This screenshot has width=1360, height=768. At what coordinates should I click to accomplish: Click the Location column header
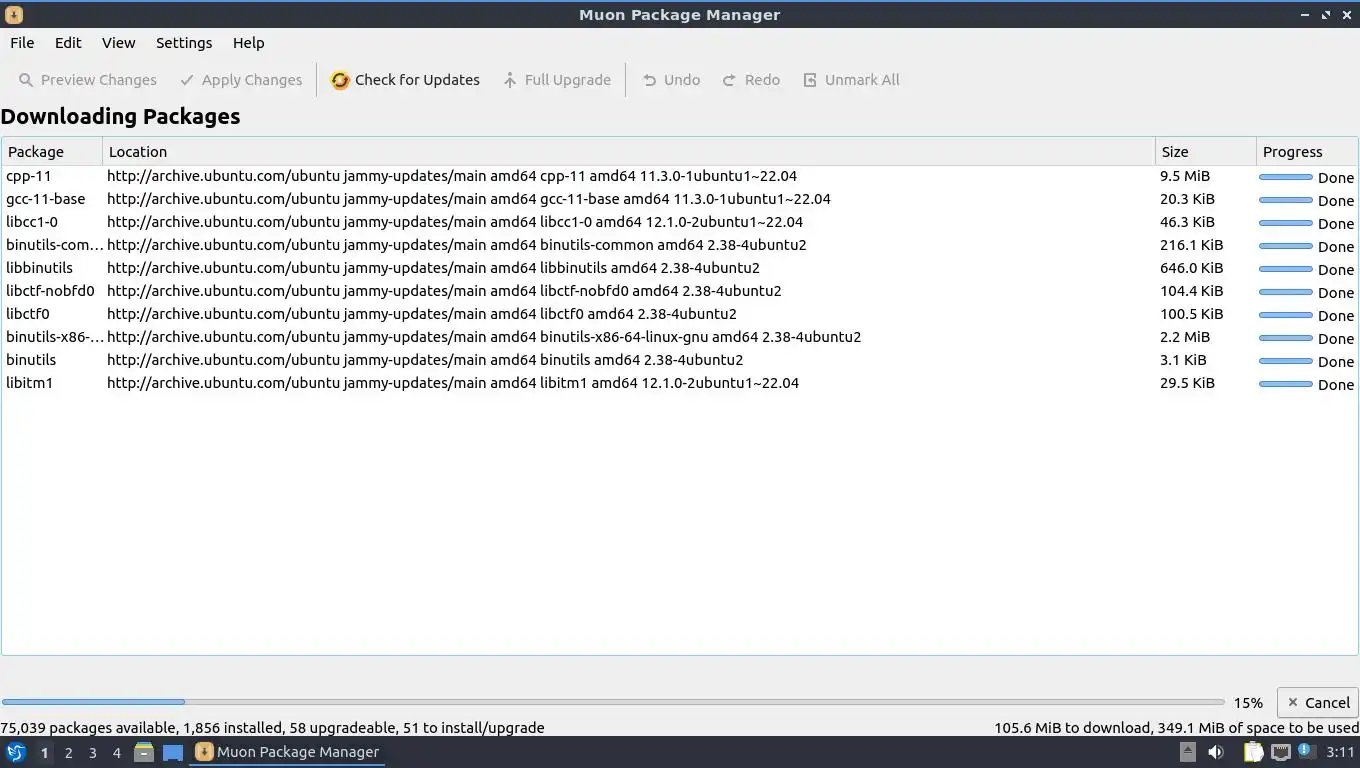[x=628, y=152]
